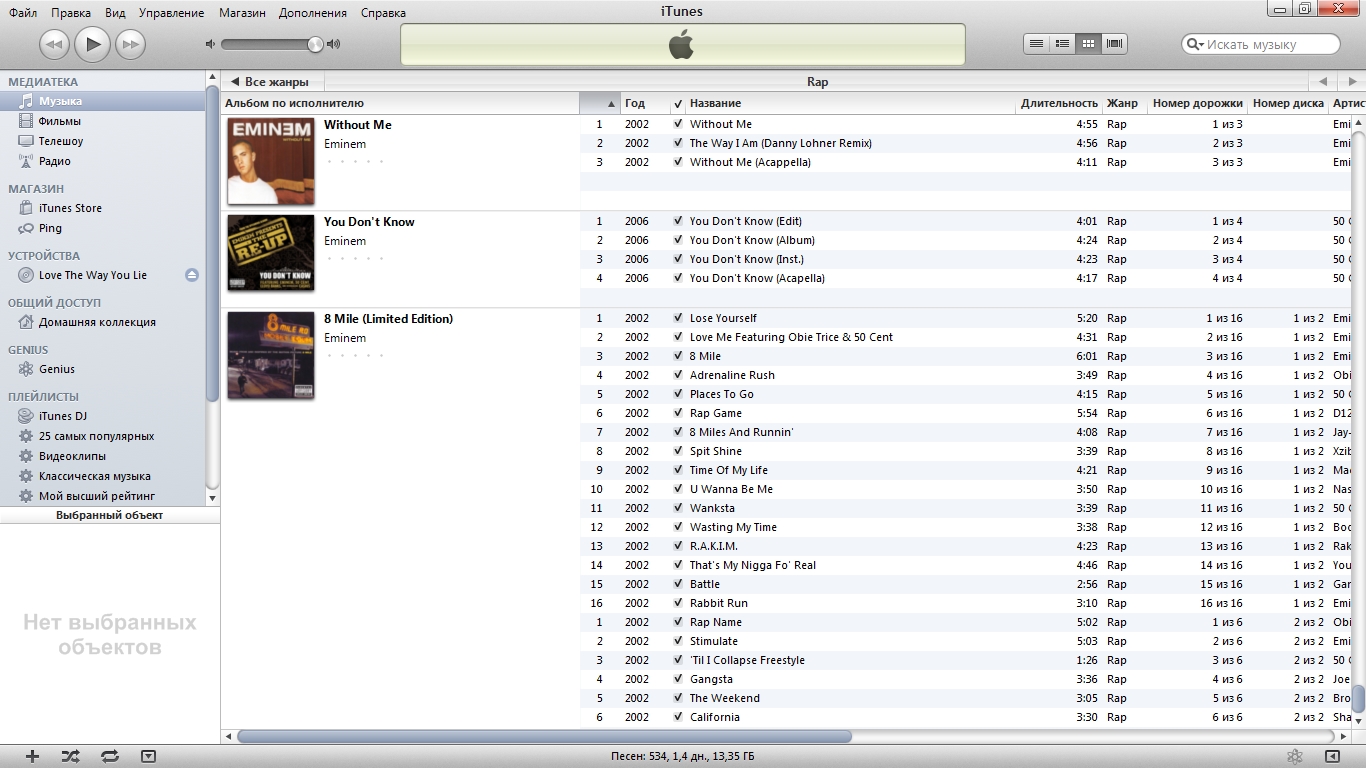Image resolution: width=1366 pixels, height=768 pixels.
Task: Sort by Альбом по исполнителю header
Action: (400, 103)
